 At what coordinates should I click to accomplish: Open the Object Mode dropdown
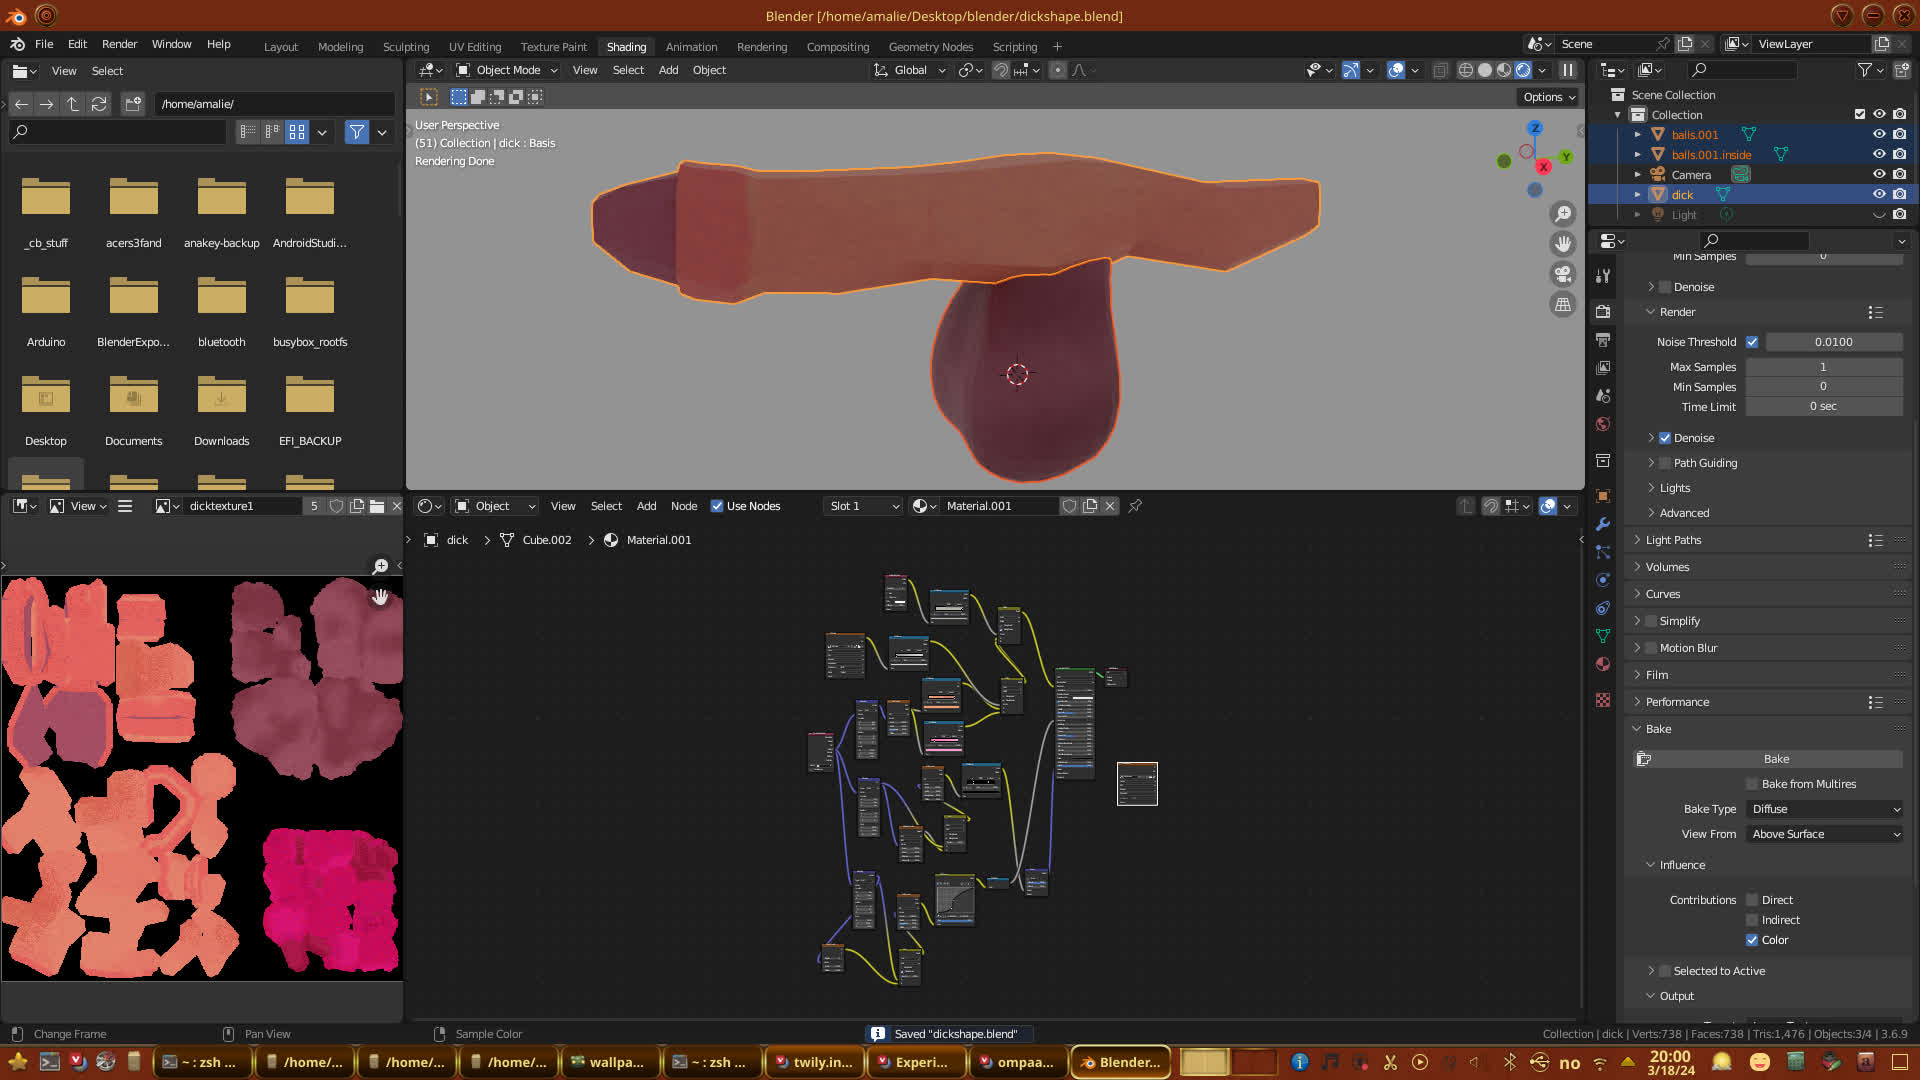click(x=507, y=70)
